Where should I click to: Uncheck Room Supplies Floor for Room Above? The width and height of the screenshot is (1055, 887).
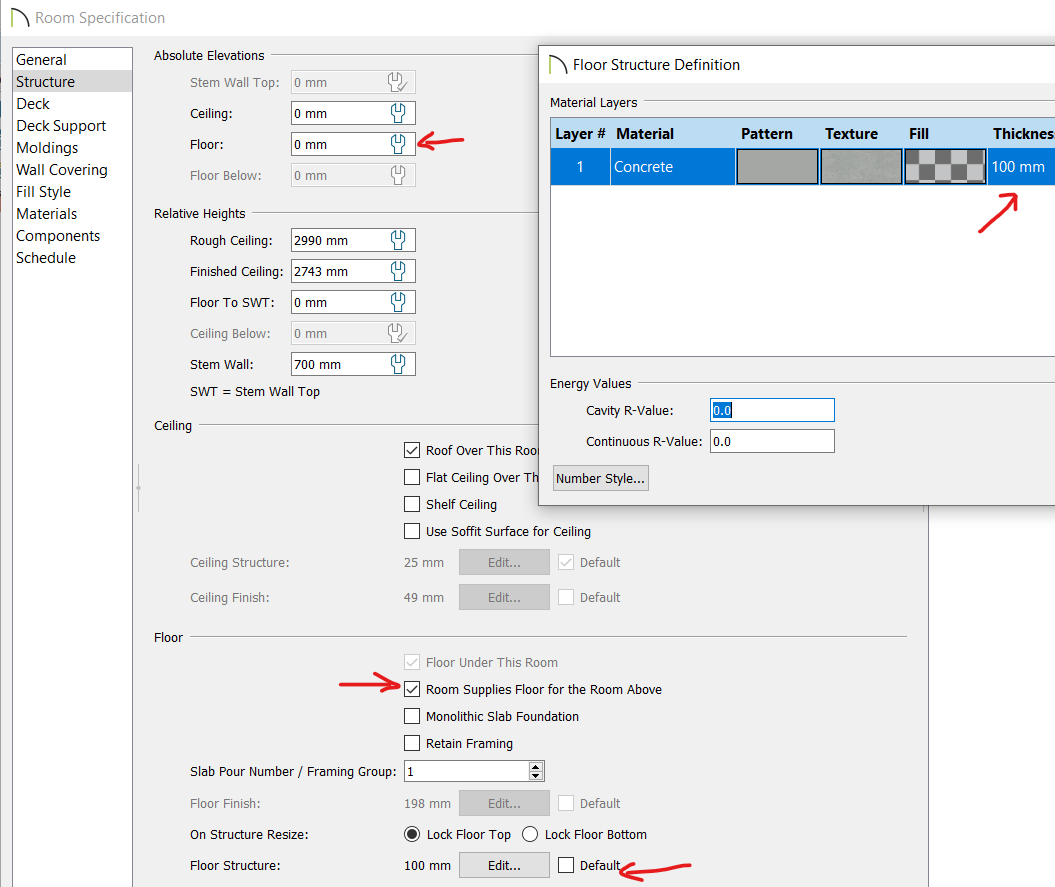412,689
